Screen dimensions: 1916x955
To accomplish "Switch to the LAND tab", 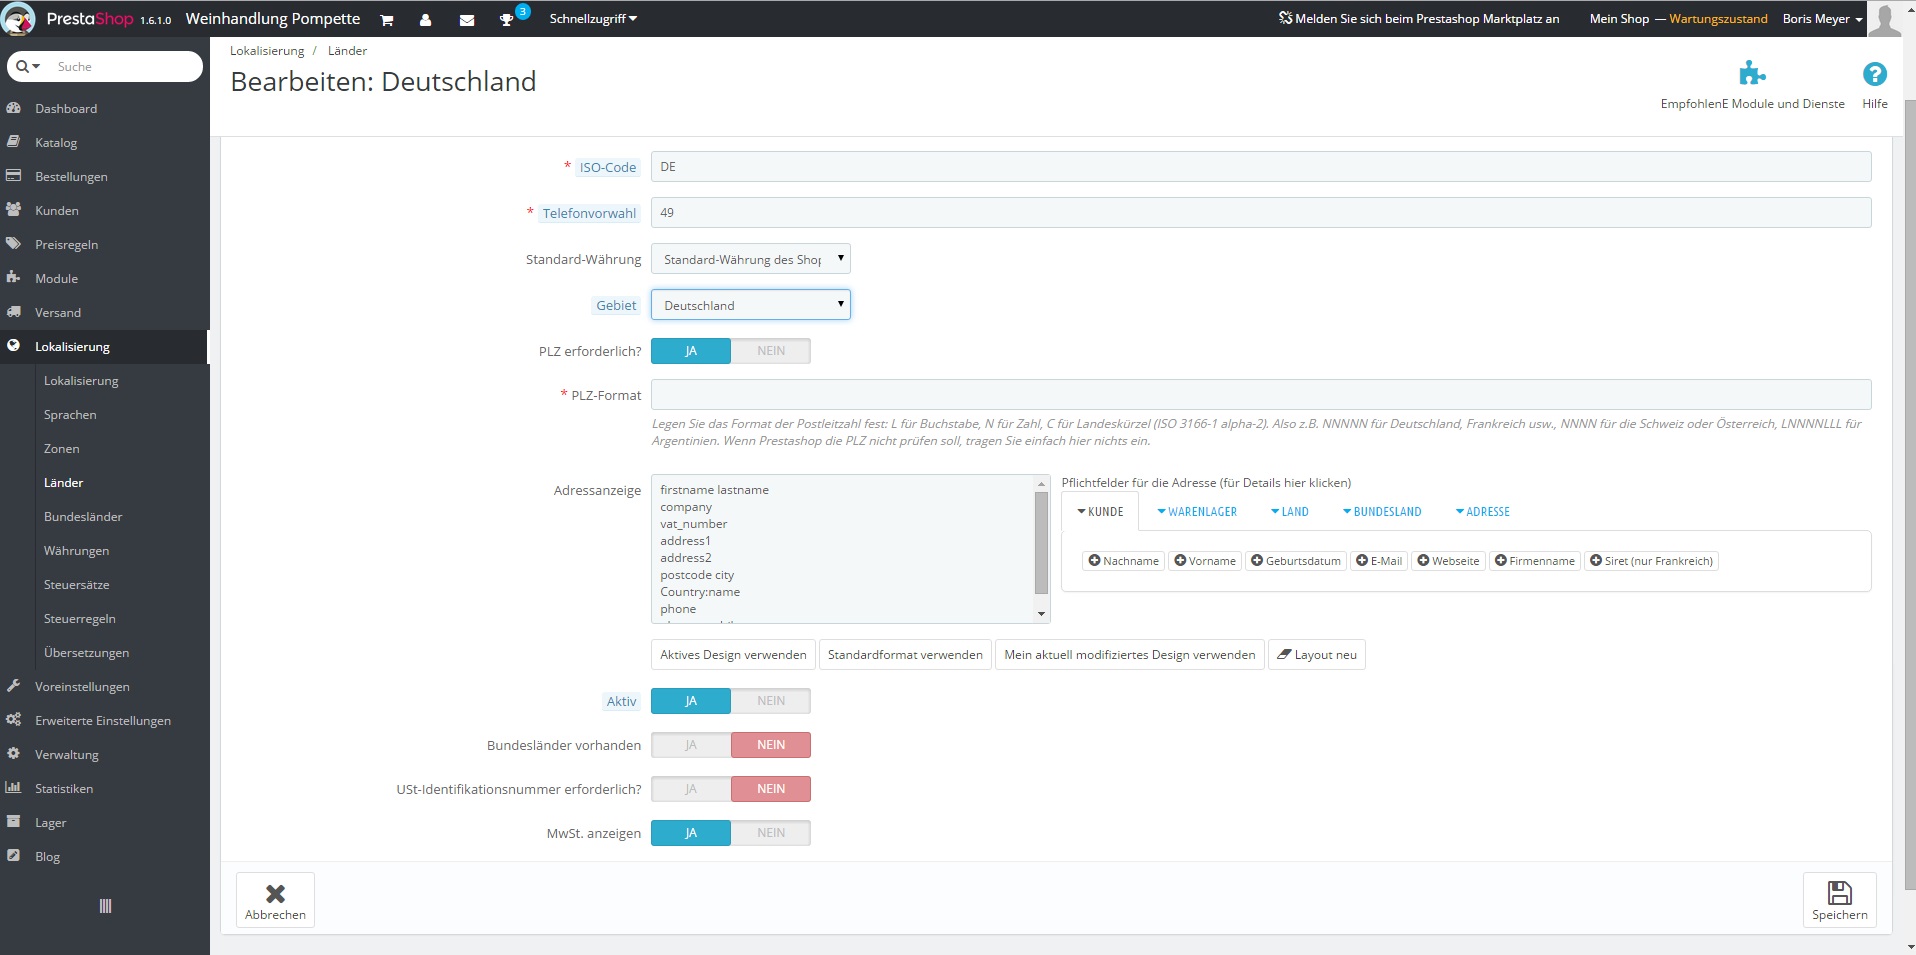I will pos(1290,511).
